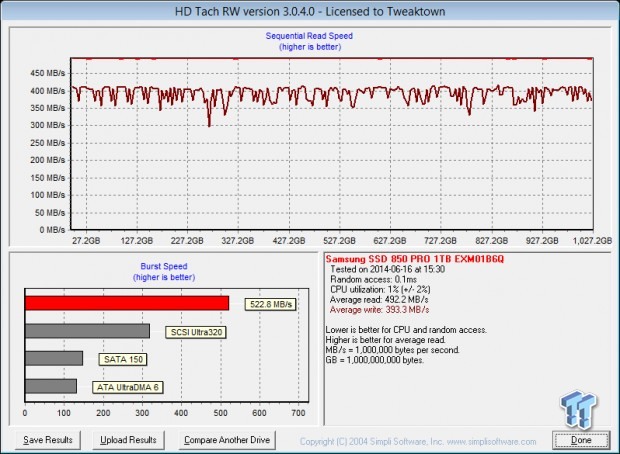Click the Average read 492.2 MB/s line
Screen dimensions: 620x454
tap(379, 299)
